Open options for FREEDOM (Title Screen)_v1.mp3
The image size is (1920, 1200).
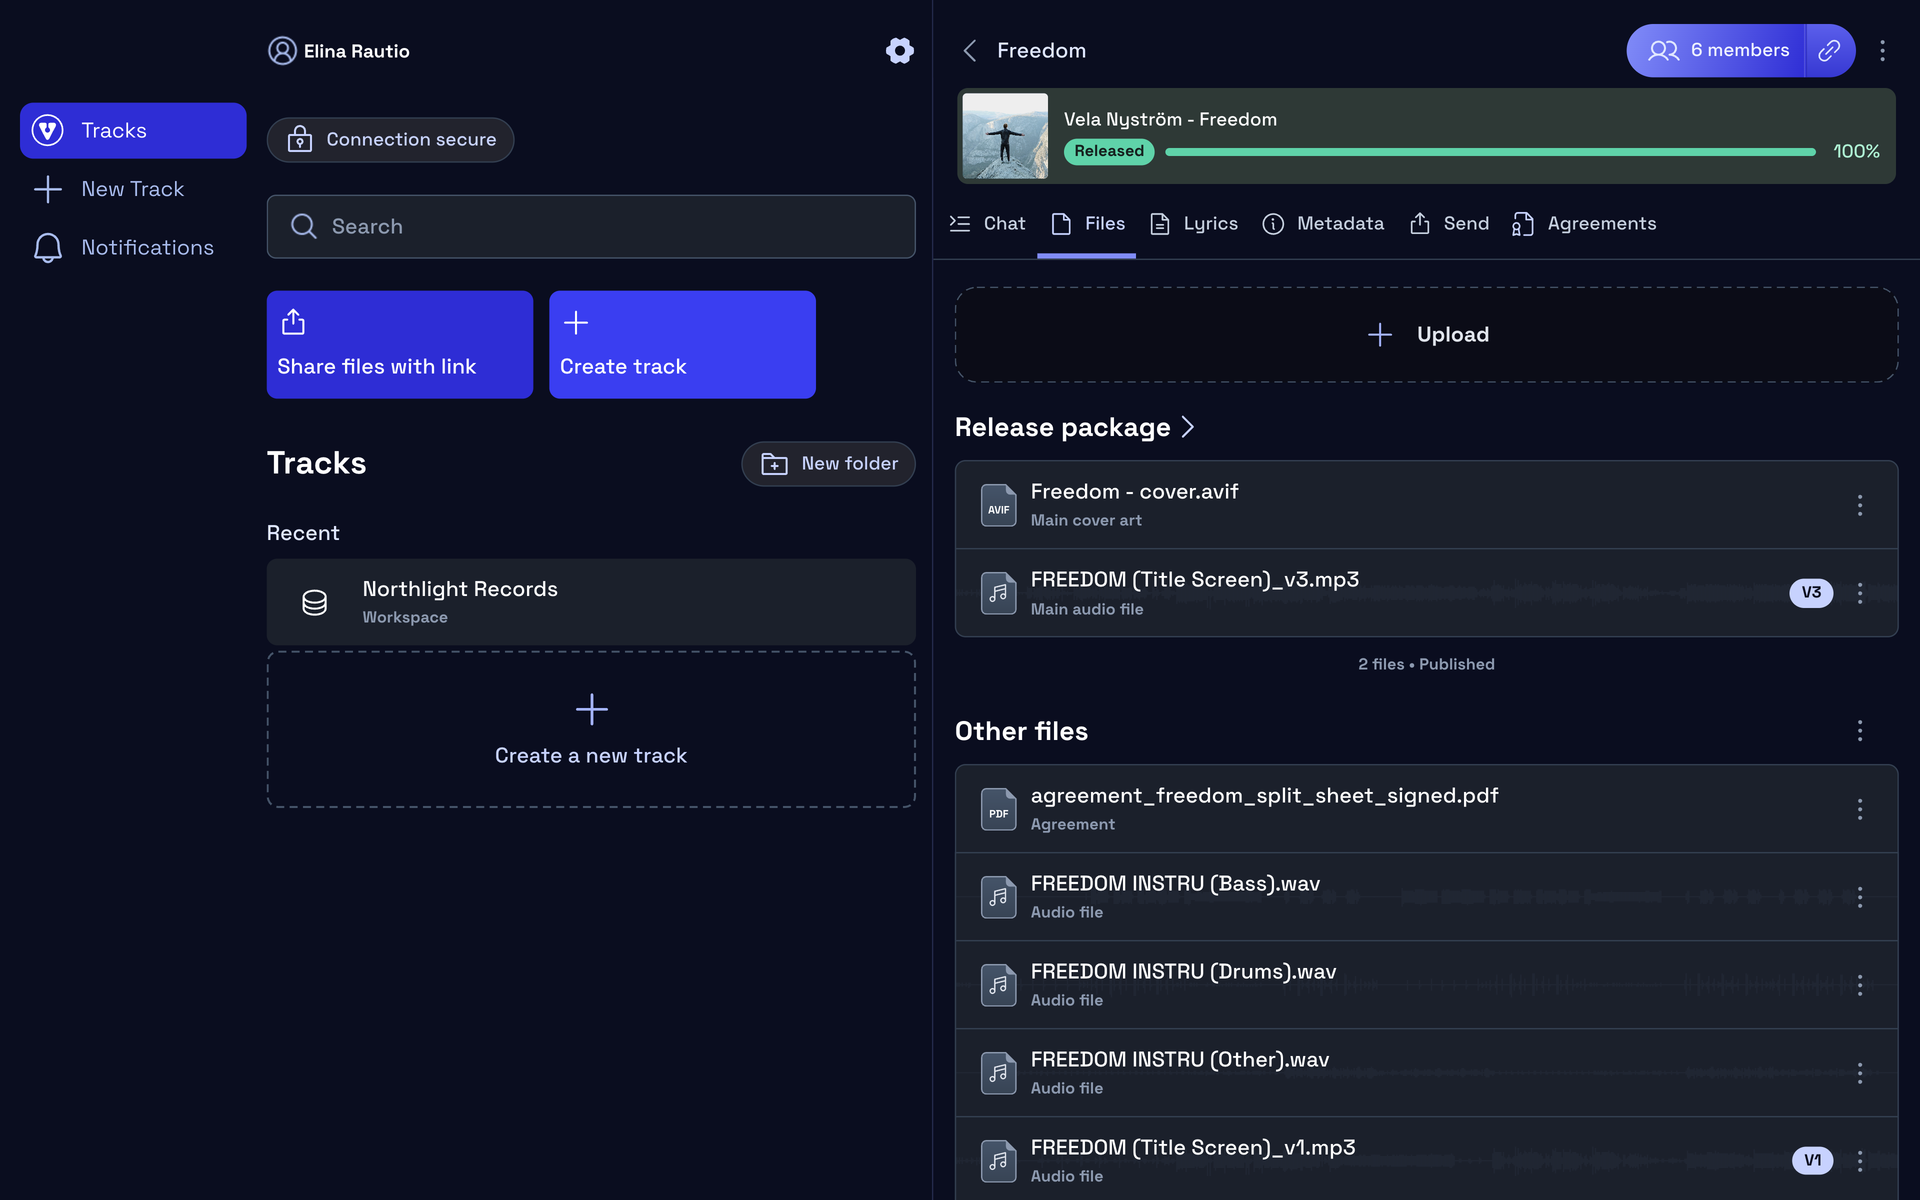pyautogui.click(x=1859, y=1161)
